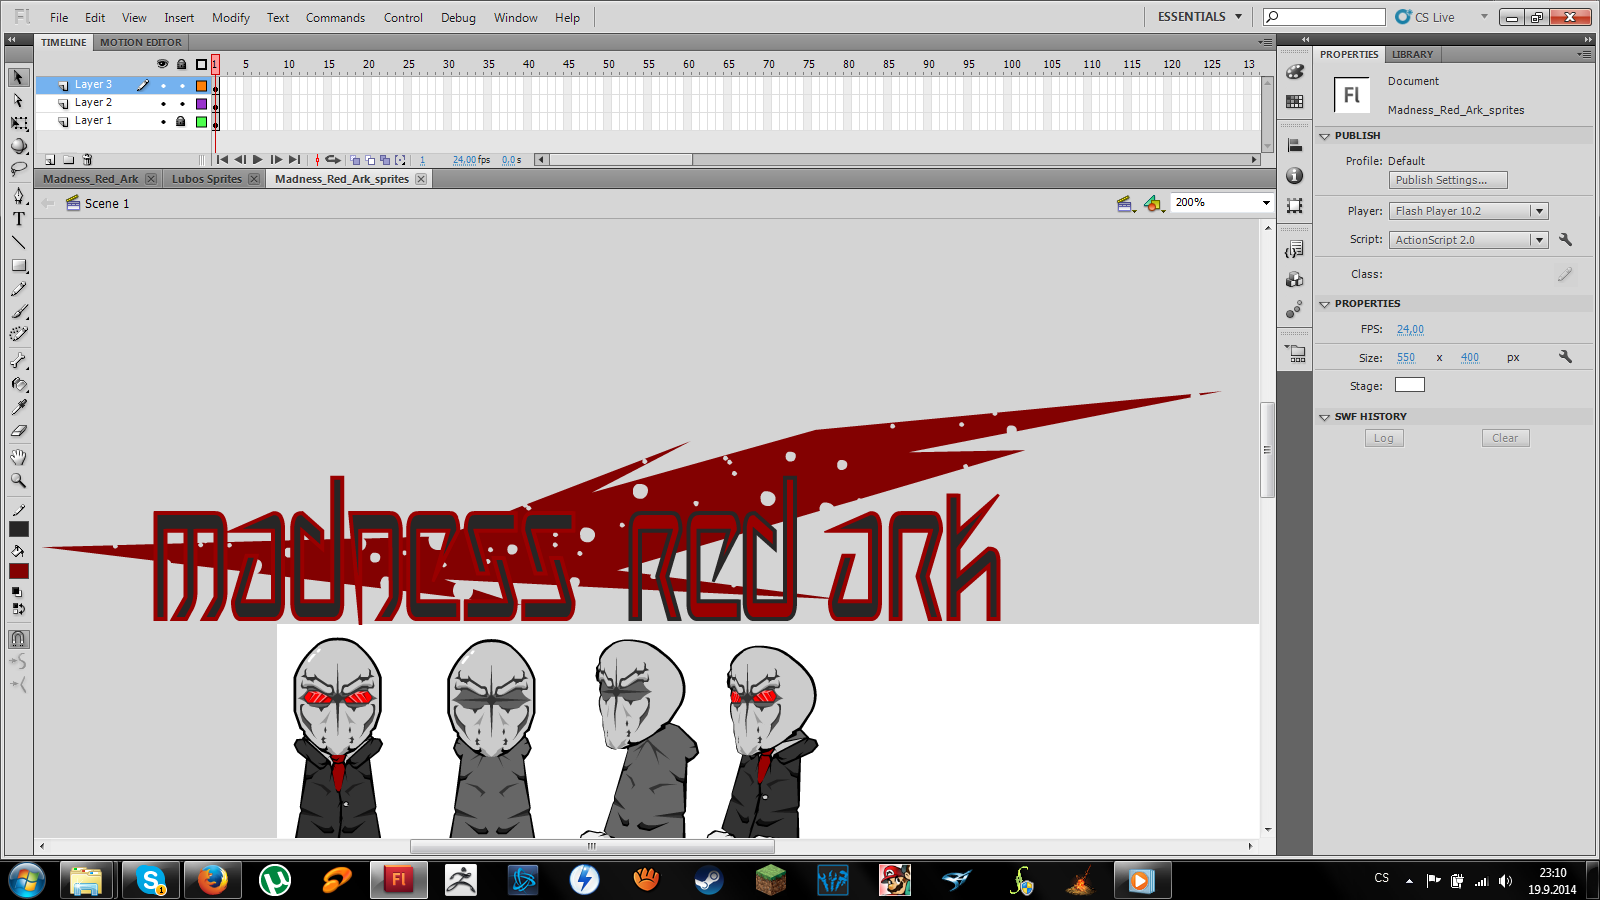This screenshot has width=1600, height=900.
Task: Select the Paint Bucket tool
Action: click(18, 384)
